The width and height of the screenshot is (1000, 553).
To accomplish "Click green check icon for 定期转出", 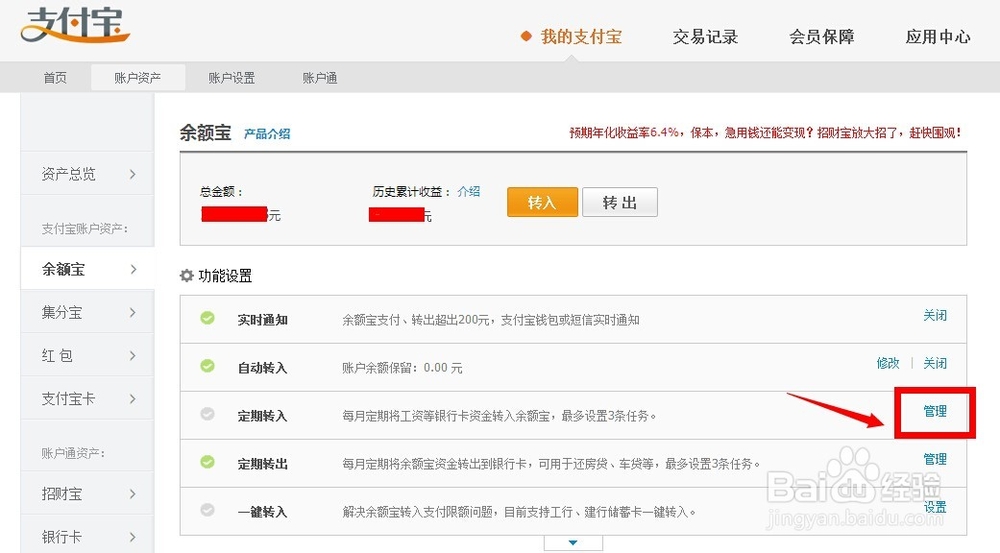I will click(207, 462).
